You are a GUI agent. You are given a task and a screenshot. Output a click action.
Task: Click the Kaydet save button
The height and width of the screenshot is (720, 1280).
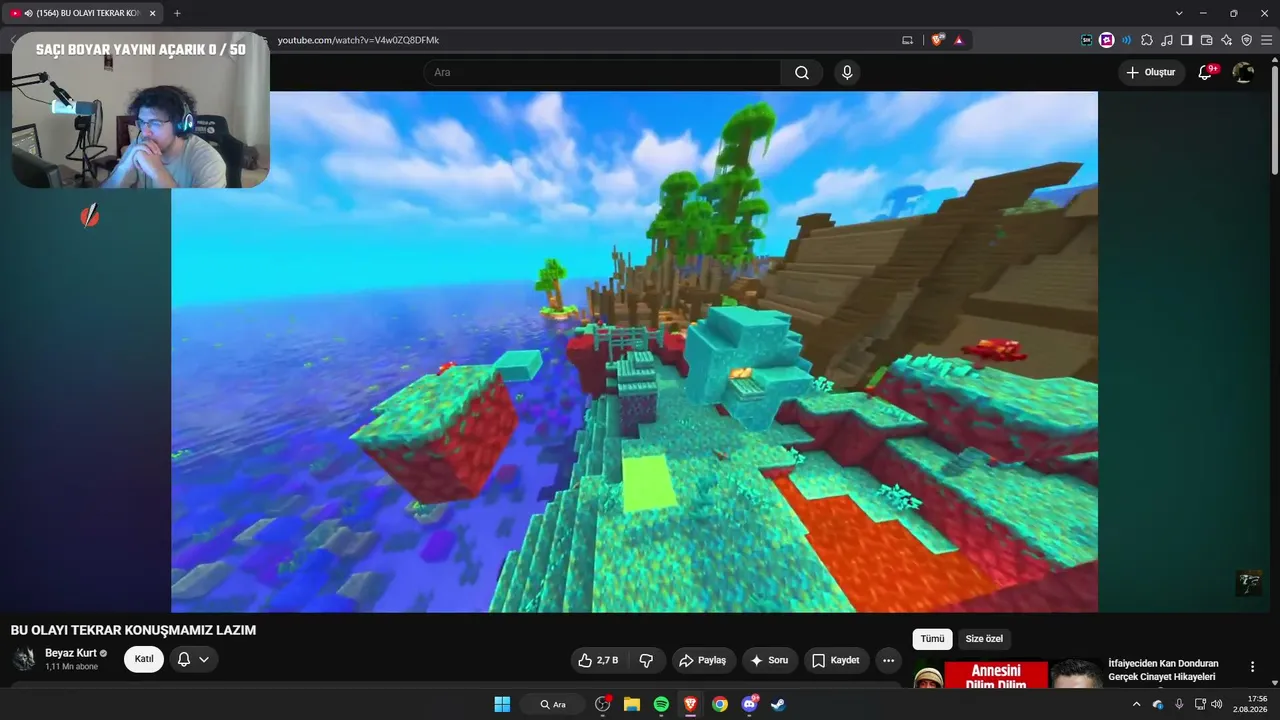pyautogui.click(x=836, y=660)
